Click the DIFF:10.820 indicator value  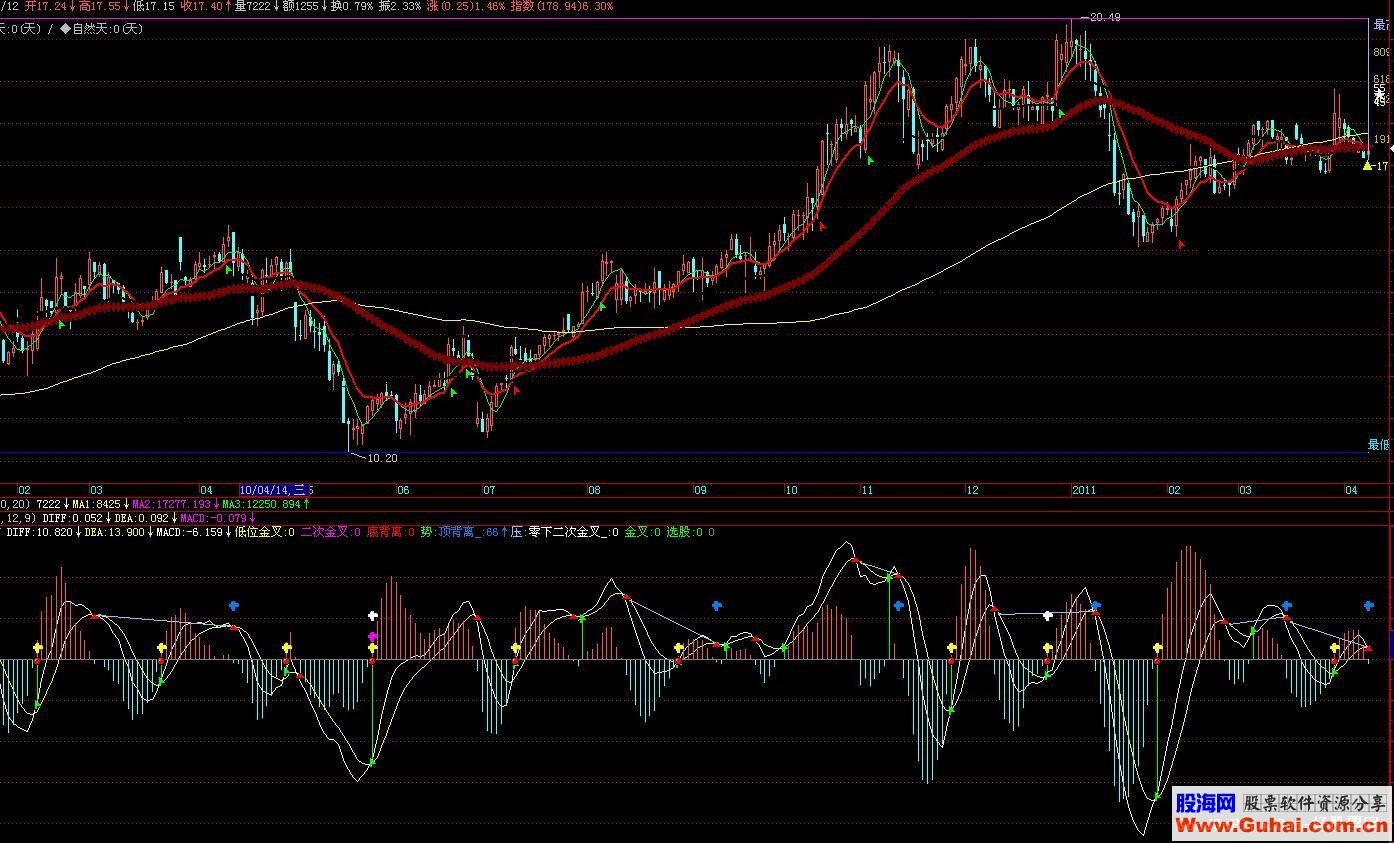[39, 532]
